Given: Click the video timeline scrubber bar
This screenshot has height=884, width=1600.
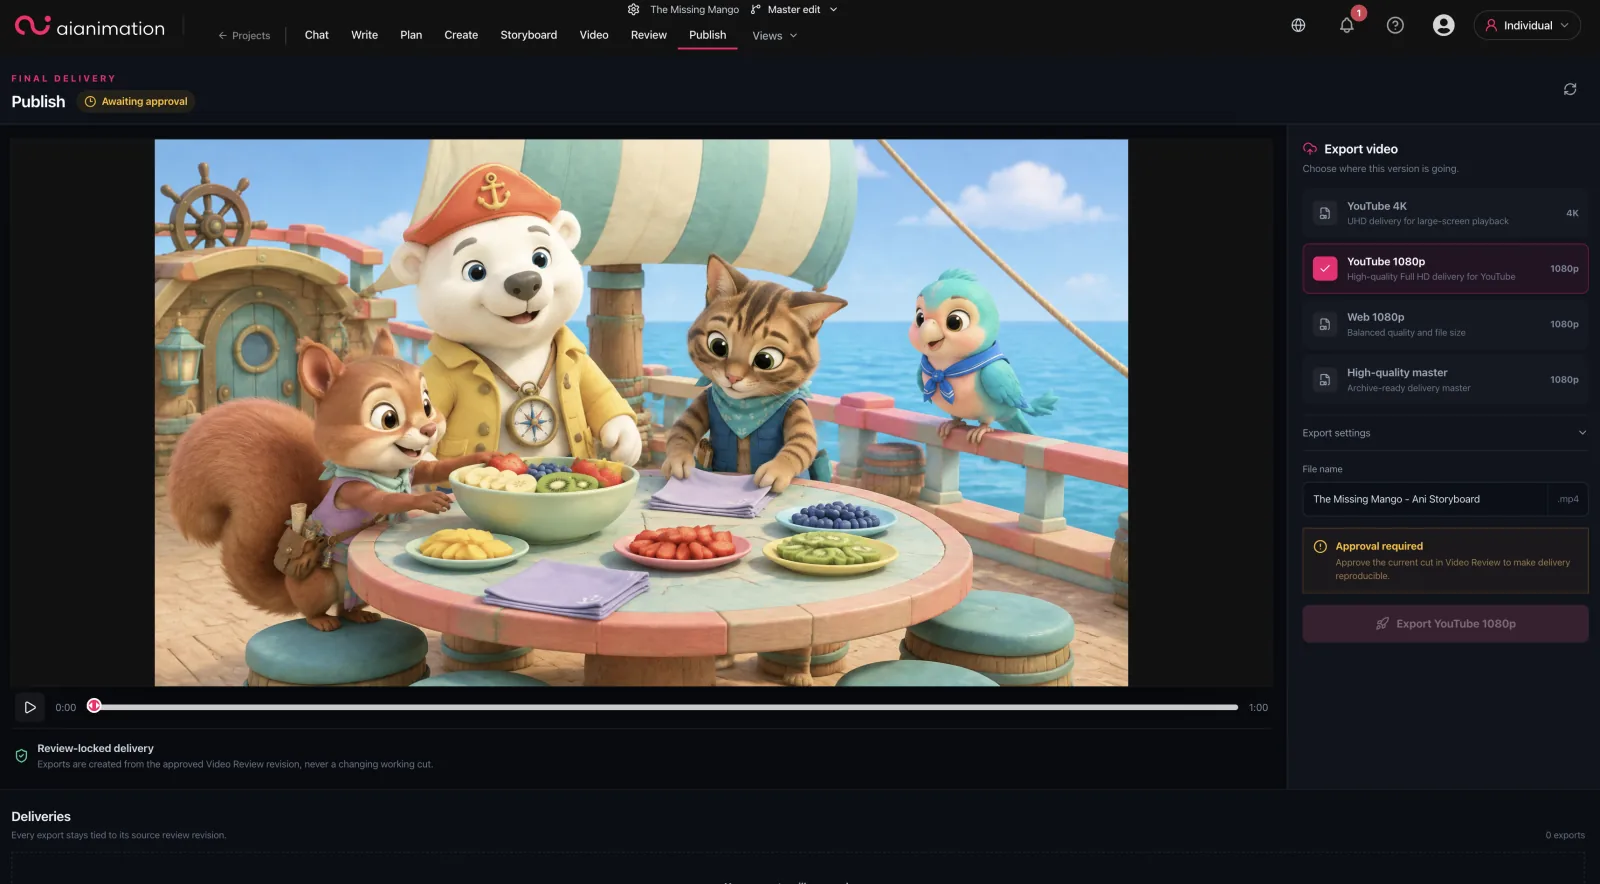Looking at the screenshot, I should click(x=666, y=707).
